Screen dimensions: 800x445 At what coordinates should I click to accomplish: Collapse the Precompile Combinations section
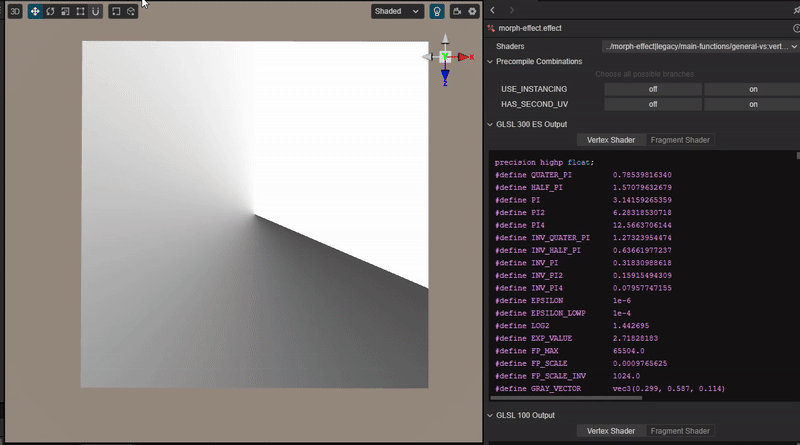(x=490, y=62)
